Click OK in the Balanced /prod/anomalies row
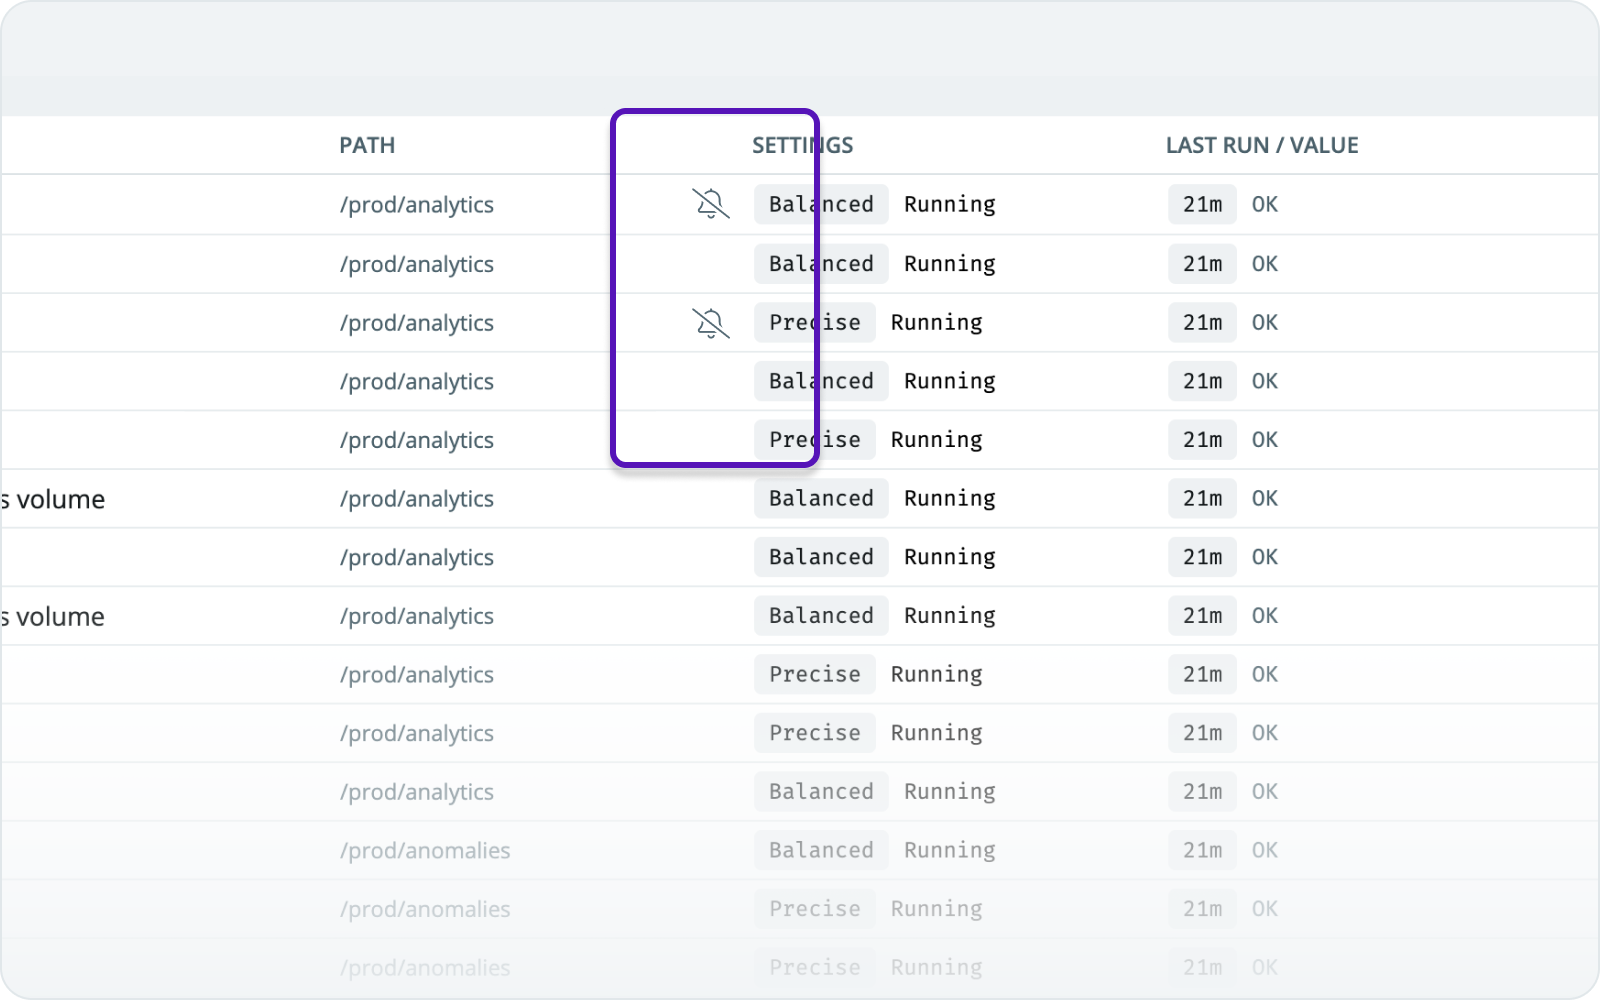This screenshot has height=1000, width=1600. [x=1265, y=850]
